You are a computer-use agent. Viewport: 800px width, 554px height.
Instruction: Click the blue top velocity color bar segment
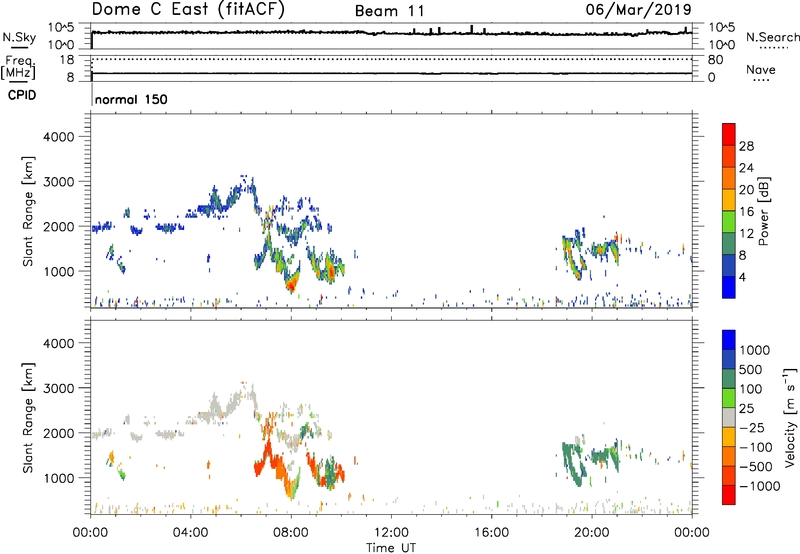(x=729, y=340)
